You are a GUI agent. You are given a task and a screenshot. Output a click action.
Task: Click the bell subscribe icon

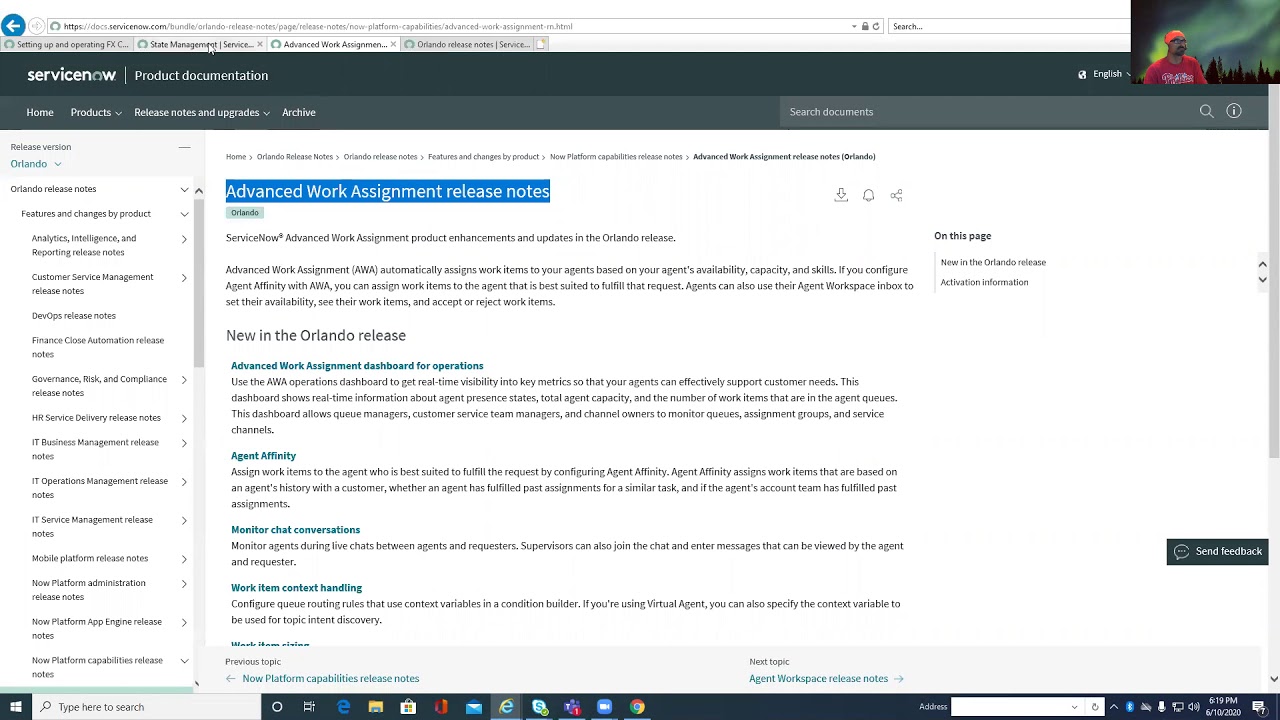pyautogui.click(x=869, y=195)
